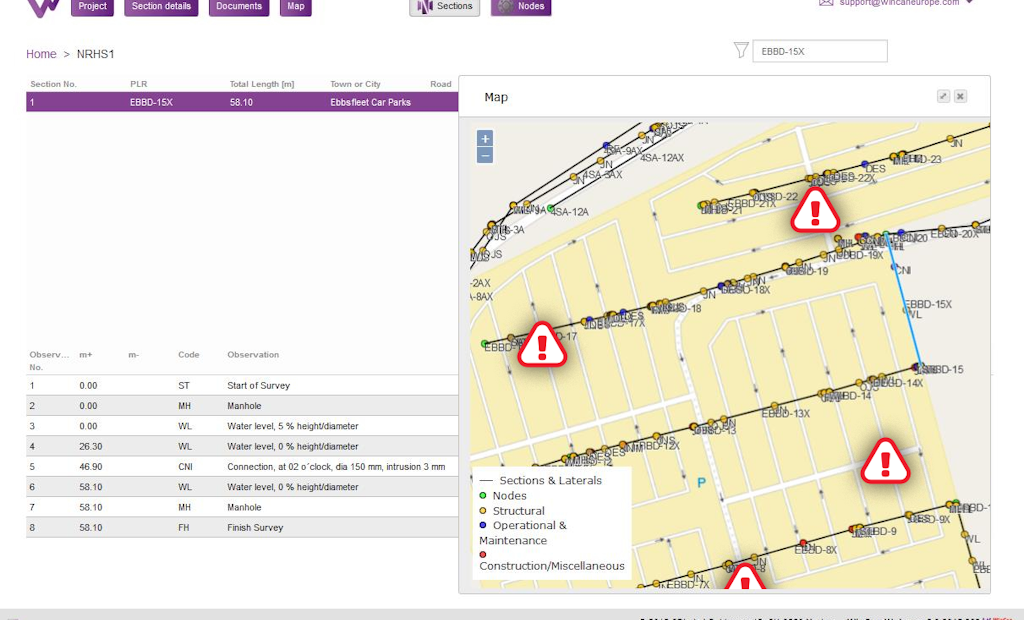Click the support email envelope icon

coord(826,3)
